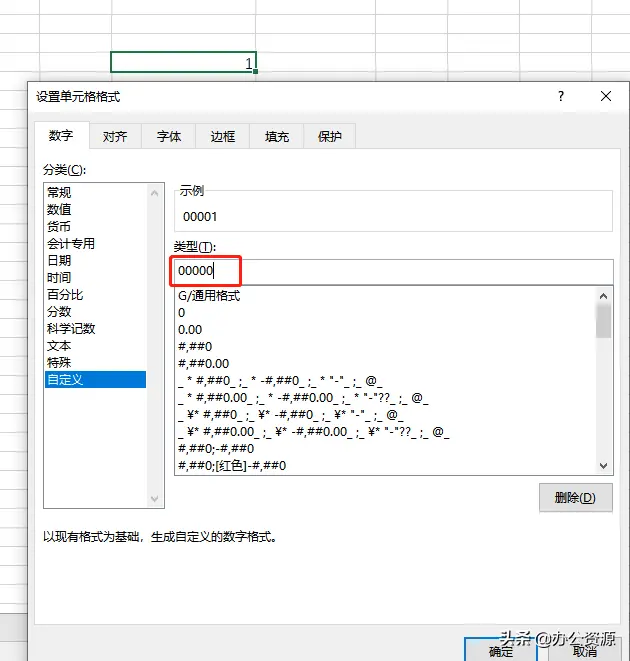Select 货币 category
This screenshot has width=630, height=661.
click(x=95, y=226)
